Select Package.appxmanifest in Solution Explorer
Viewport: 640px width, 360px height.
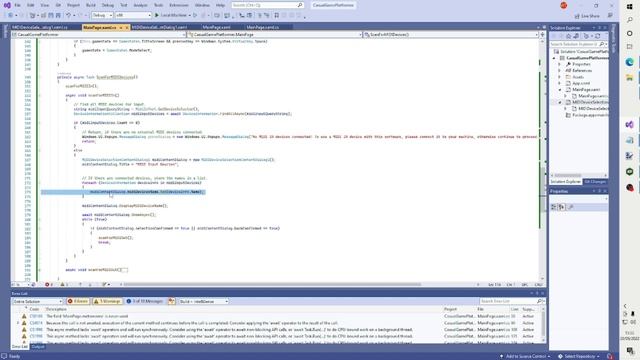point(587,115)
